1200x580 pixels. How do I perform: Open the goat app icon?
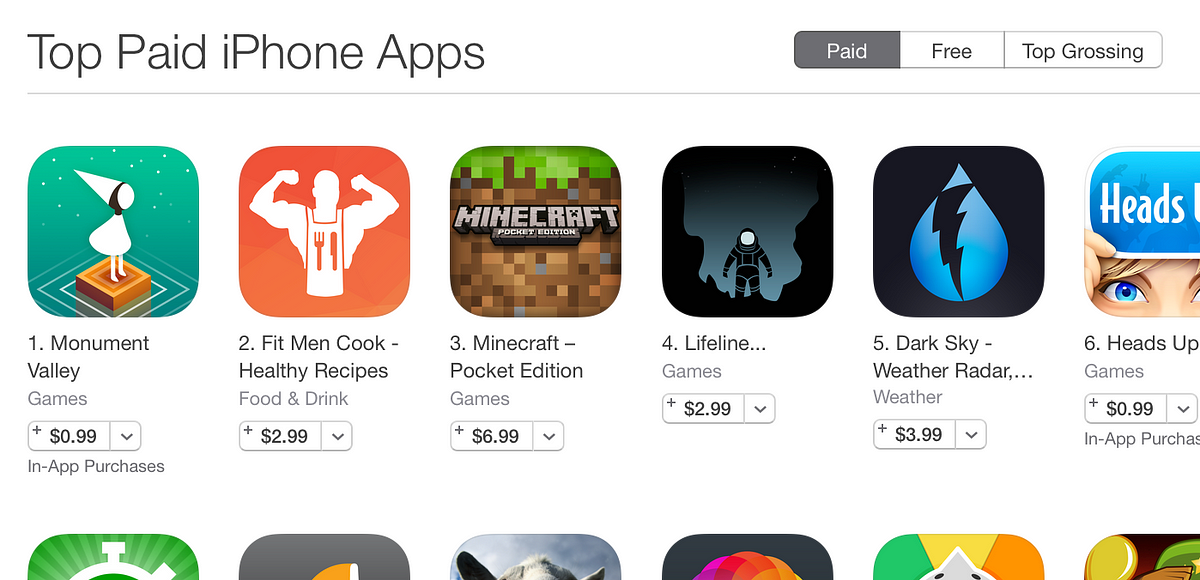(535, 557)
